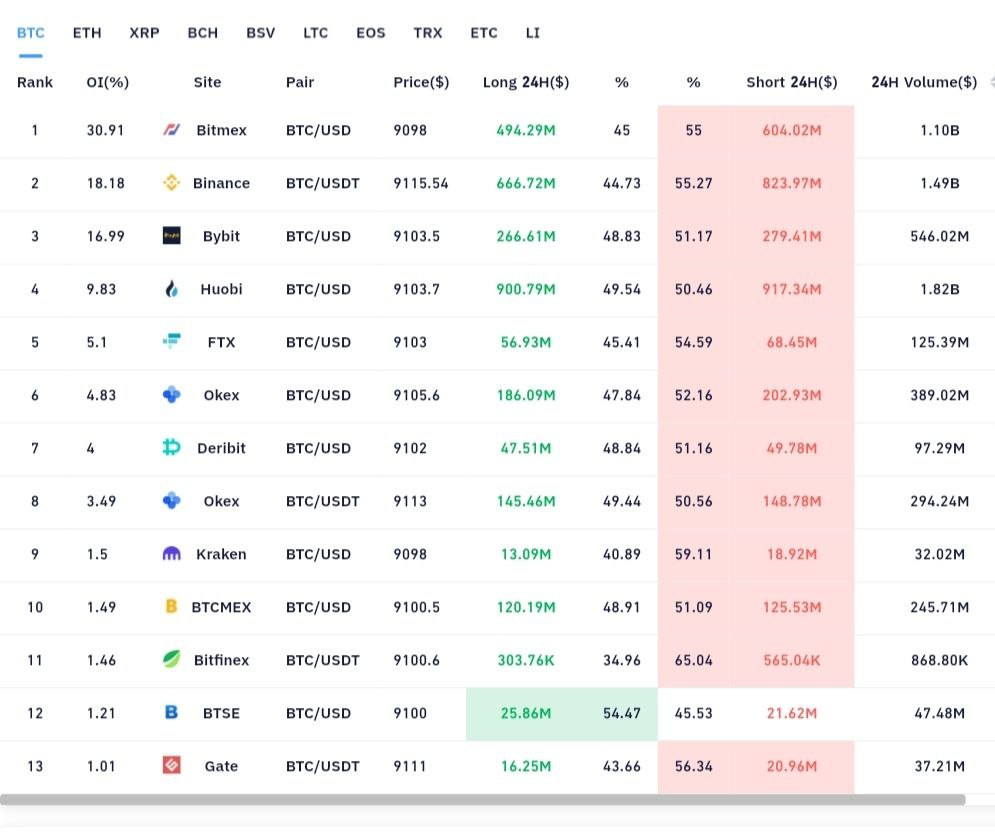Click Bybit OI value 16.99
This screenshot has width=995, height=833.
point(105,236)
